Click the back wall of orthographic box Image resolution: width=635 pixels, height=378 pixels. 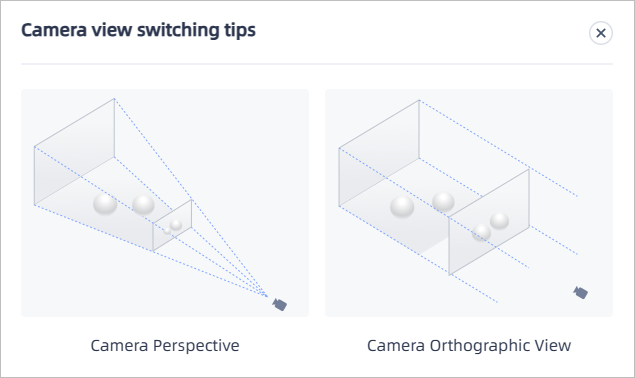coord(379,153)
